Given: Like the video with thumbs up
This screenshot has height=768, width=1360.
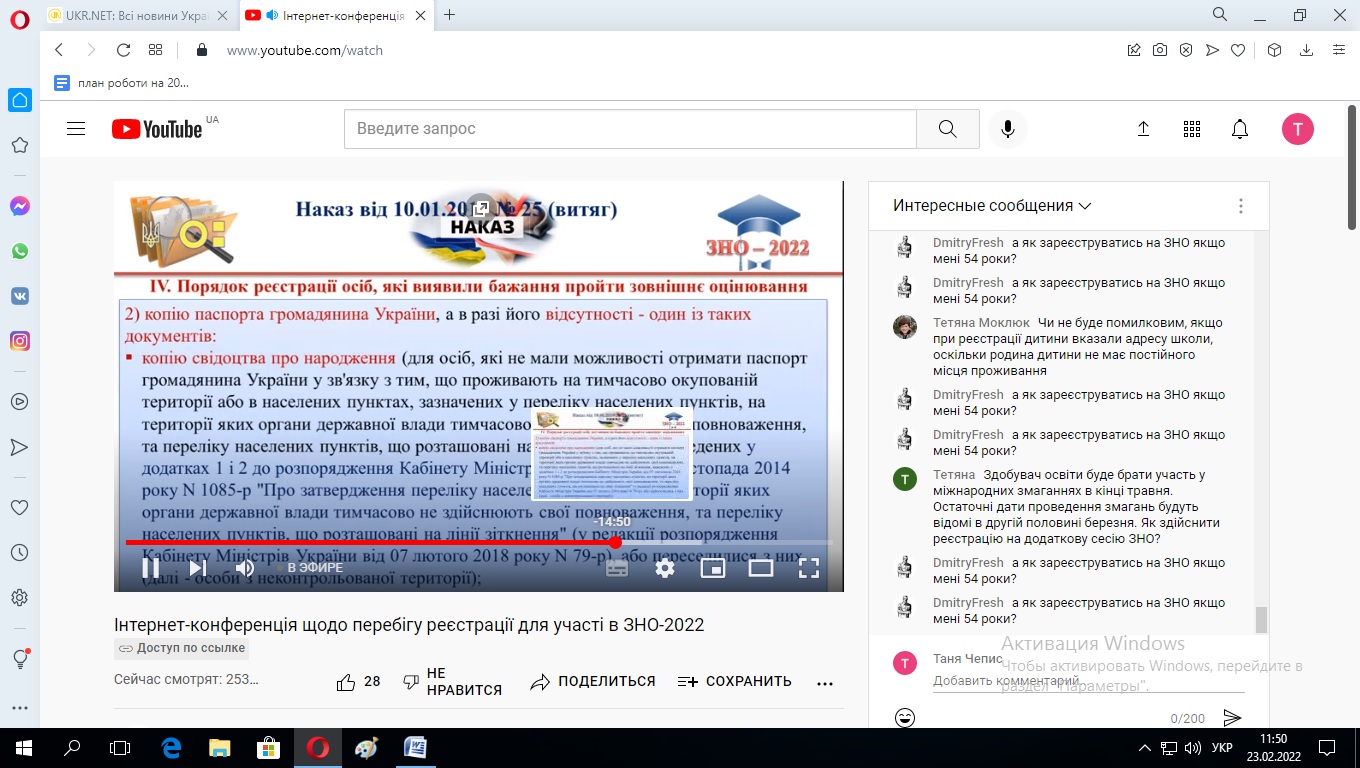Looking at the screenshot, I should tap(346, 682).
